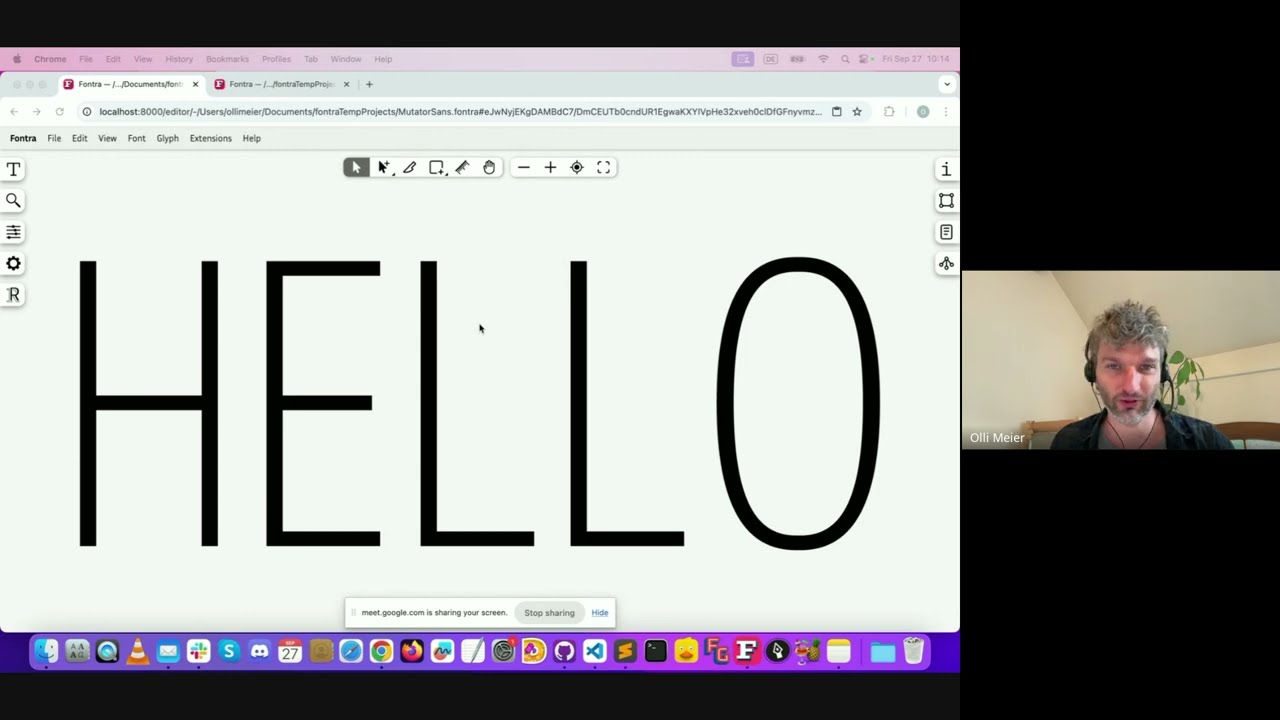Bookmark this page with the star

(x=857, y=112)
